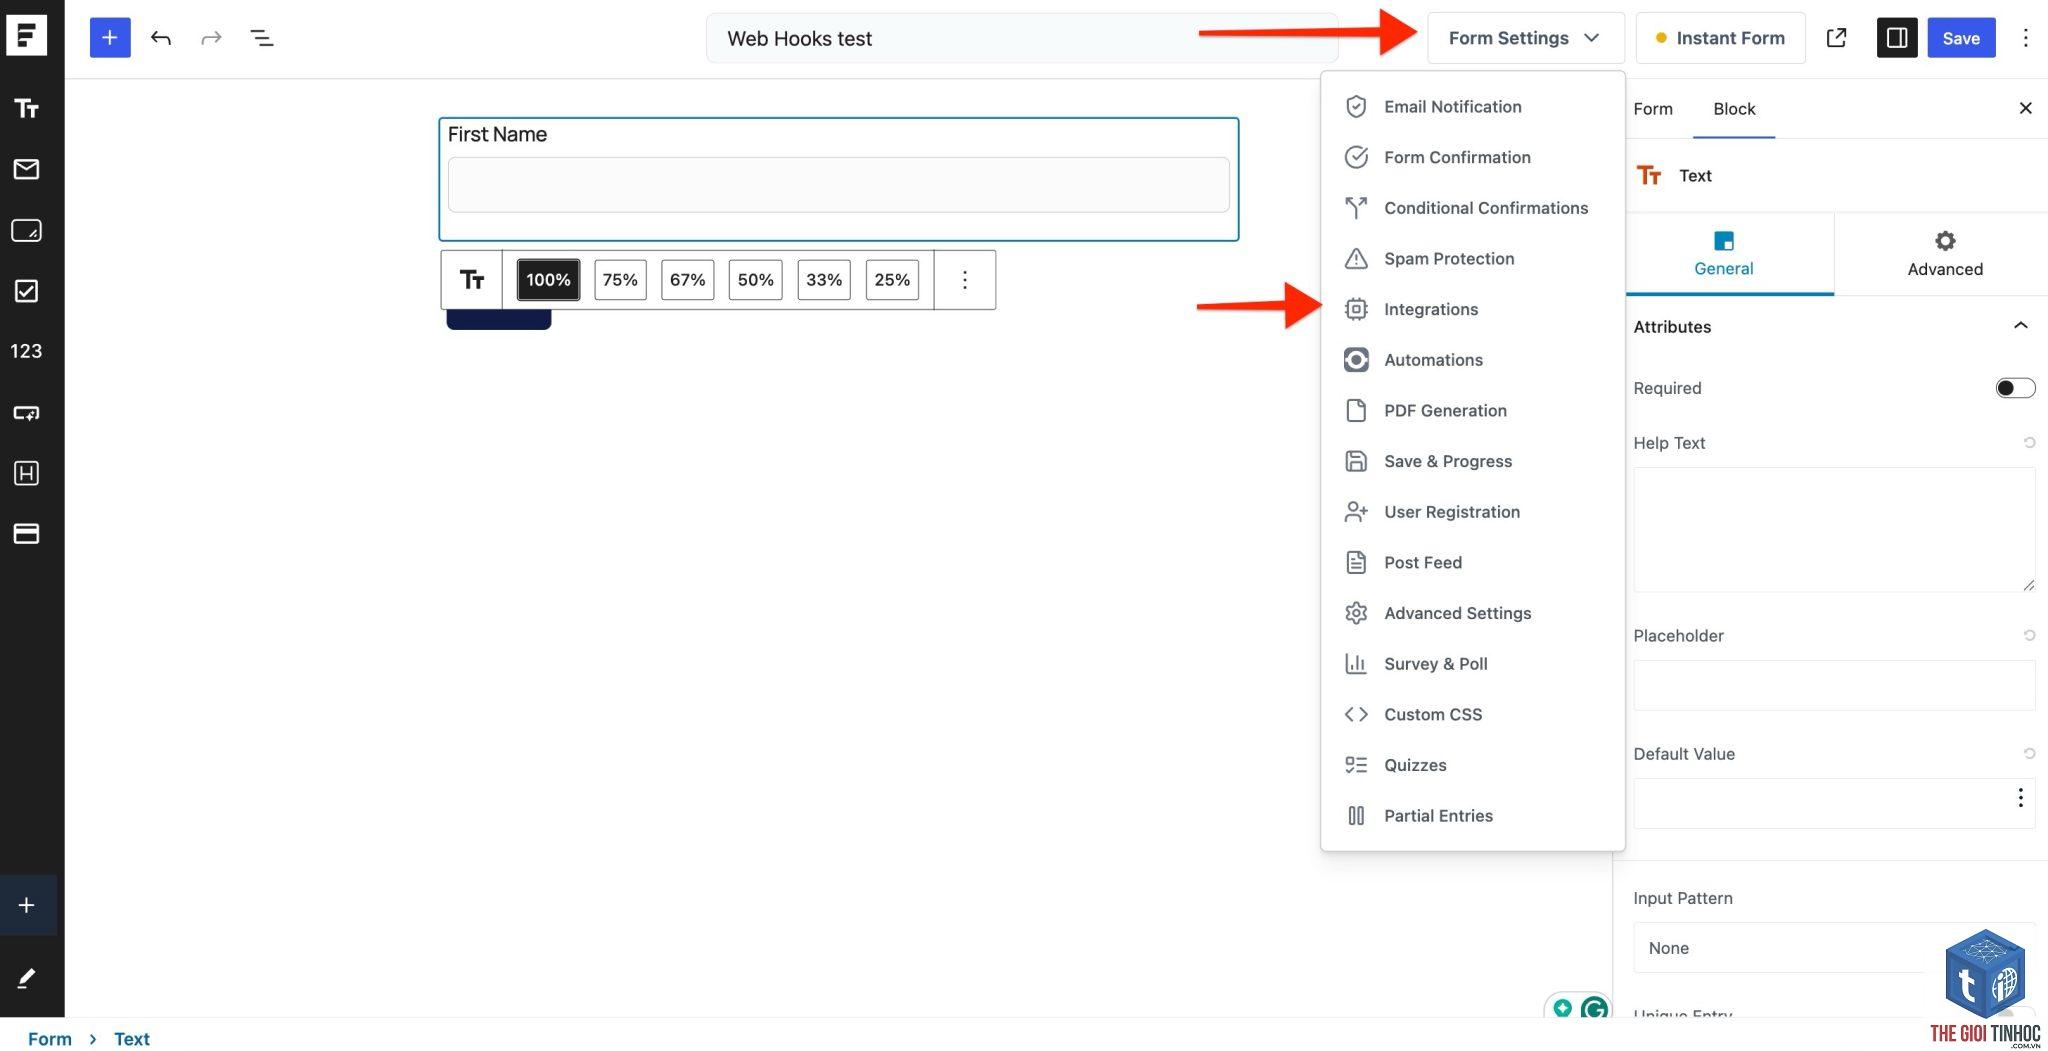Undo the last change
Screen dimensions: 2048x1051
(x=161, y=38)
